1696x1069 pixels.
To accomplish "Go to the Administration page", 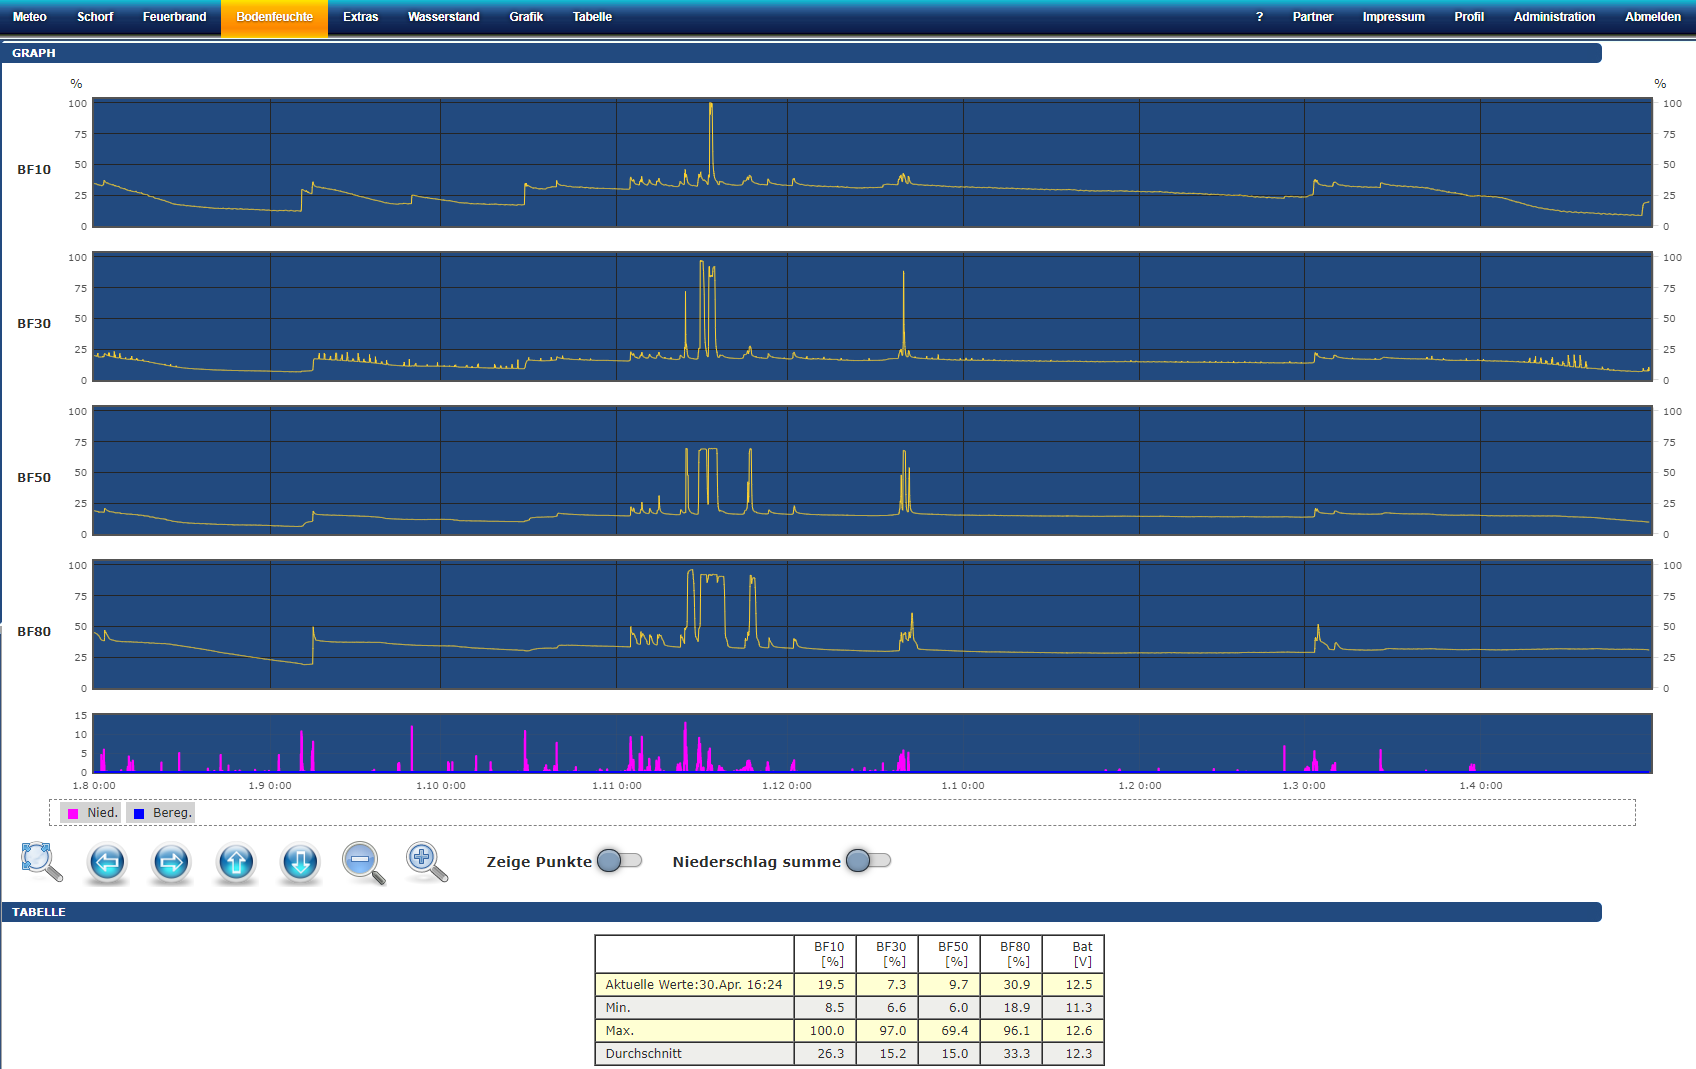I will [x=1554, y=17].
